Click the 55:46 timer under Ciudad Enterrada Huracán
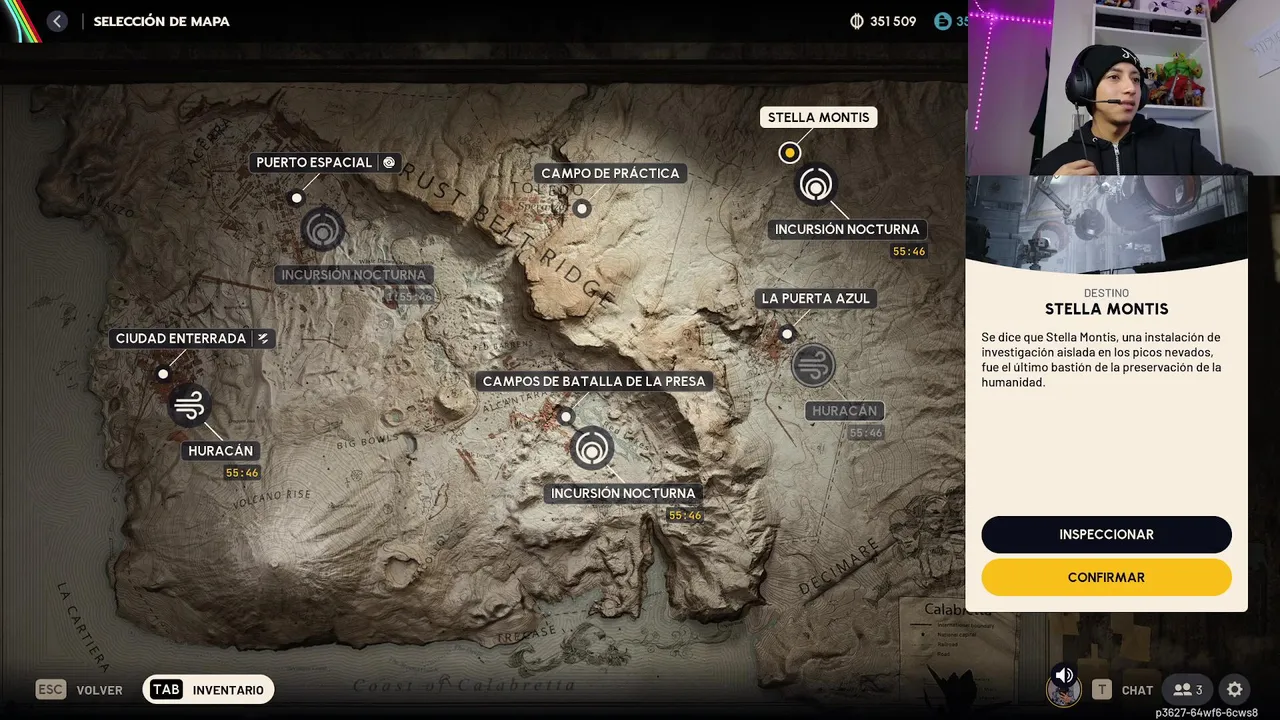1280x720 pixels. tap(242, 473)
